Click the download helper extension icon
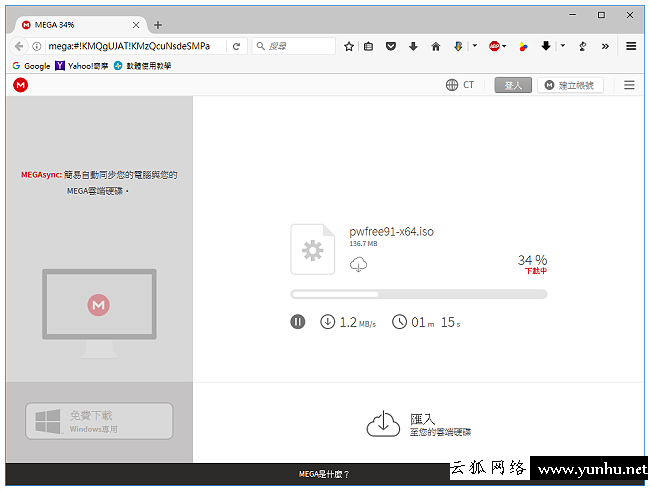The image size is (651, 491). 458,46
